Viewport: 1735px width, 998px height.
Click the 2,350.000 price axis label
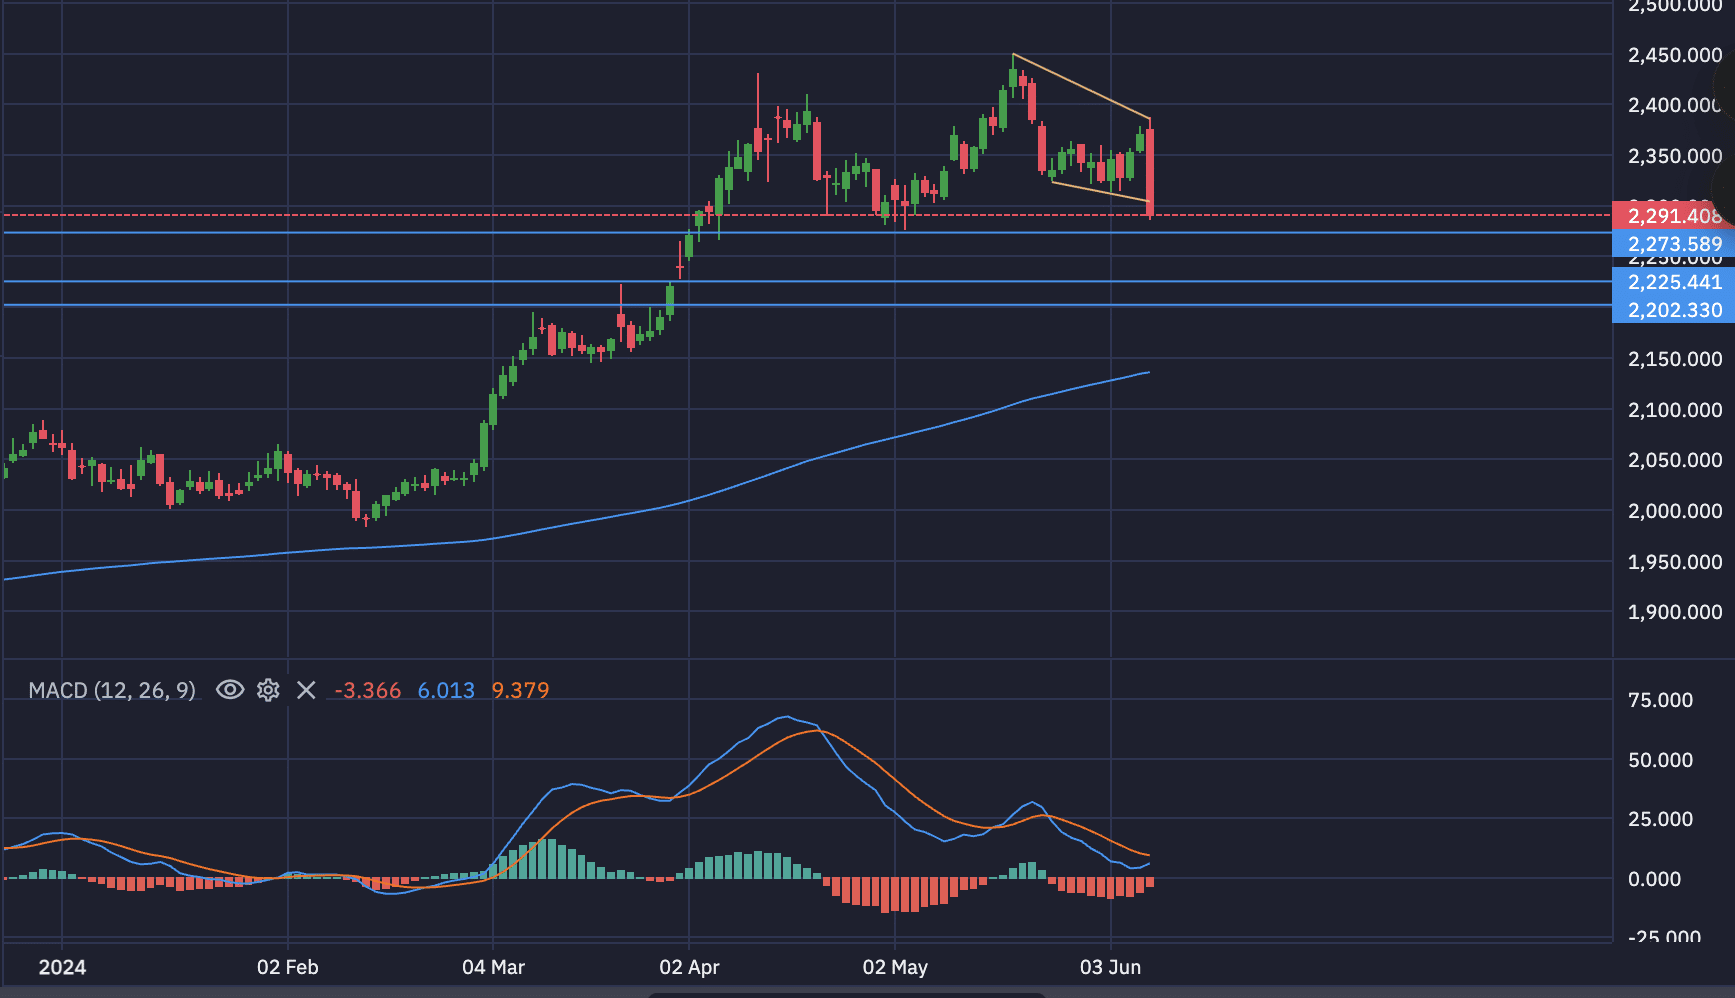pos(1675,156)
